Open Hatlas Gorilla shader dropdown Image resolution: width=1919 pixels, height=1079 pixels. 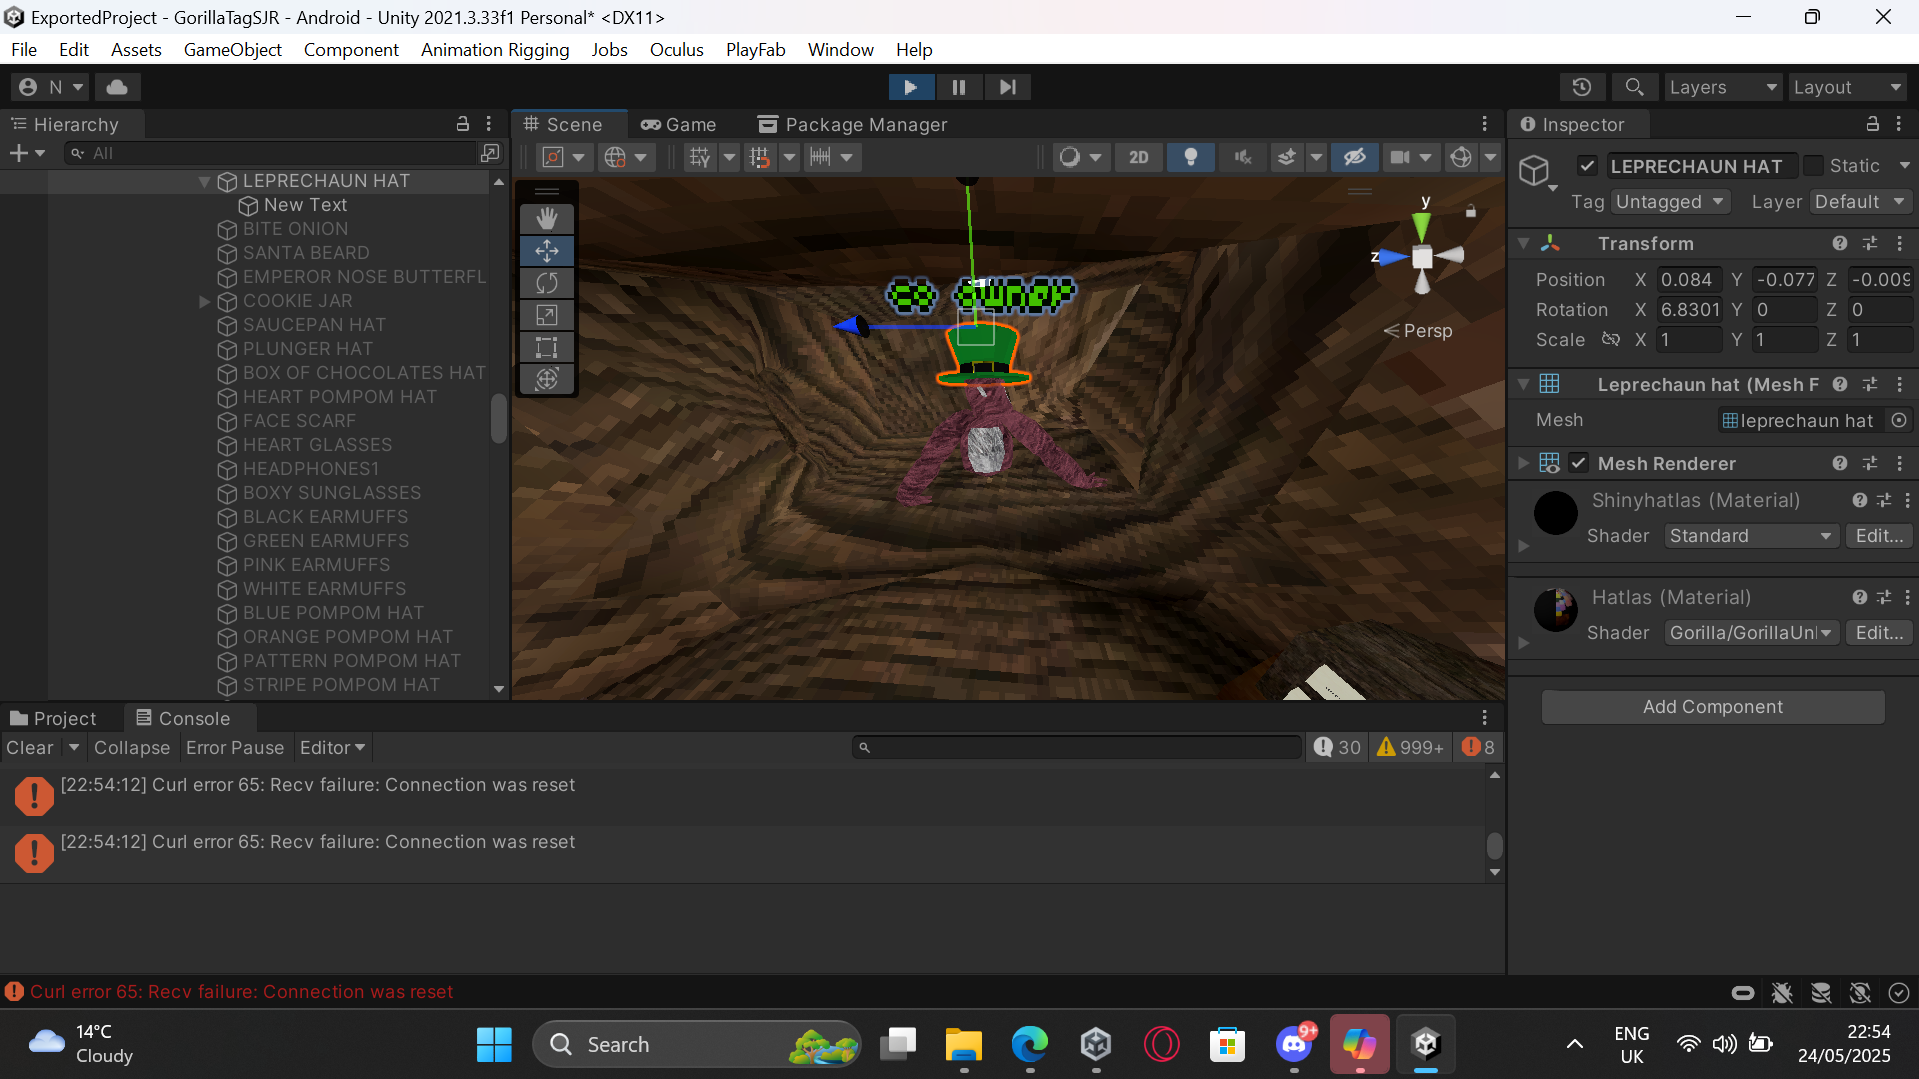[x=1751, y=633]
